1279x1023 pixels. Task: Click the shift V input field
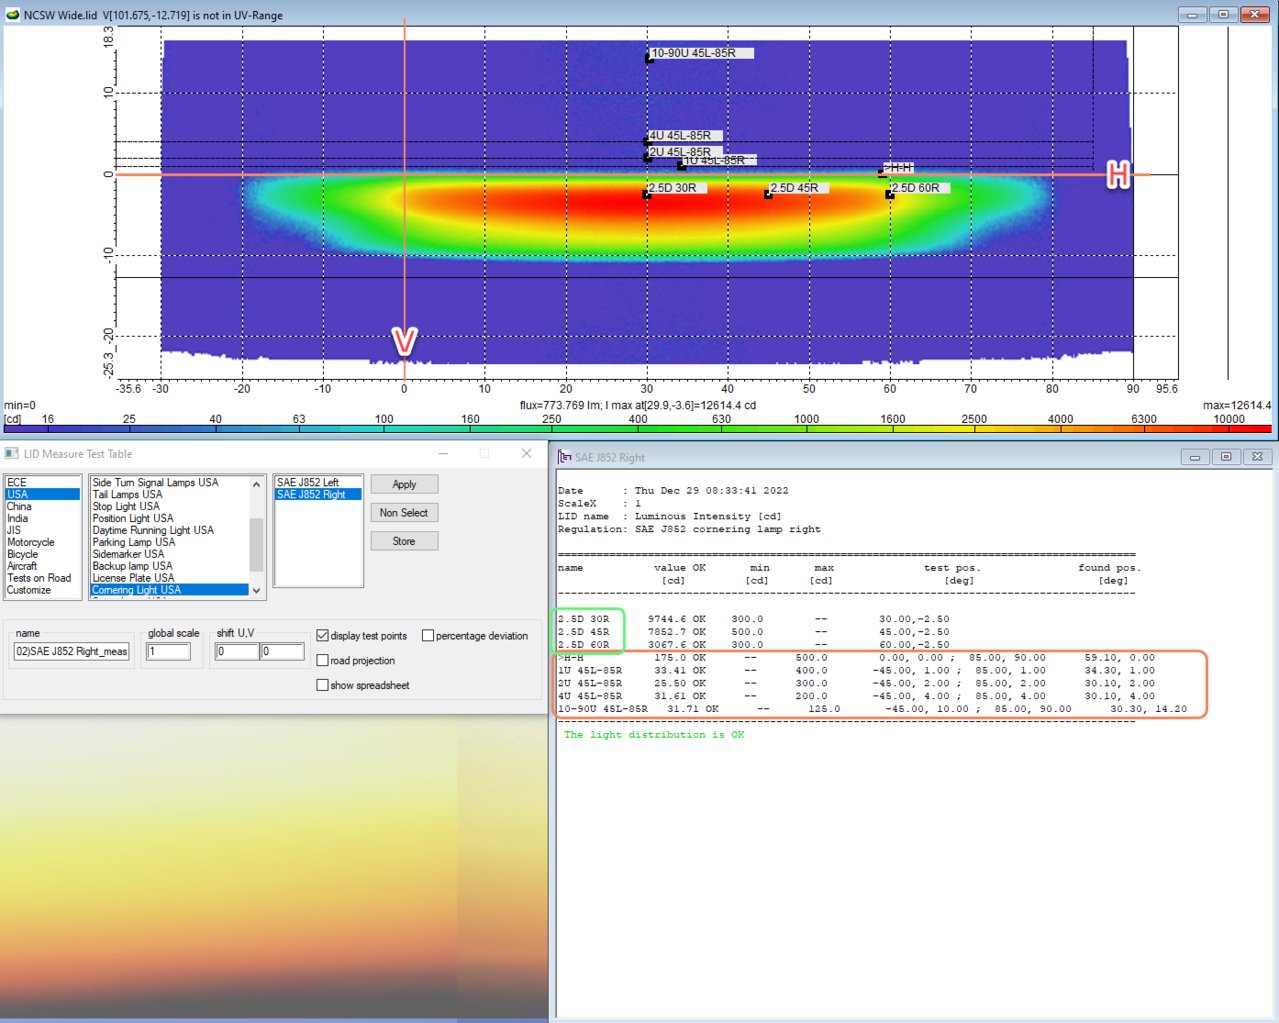[282, 652]
